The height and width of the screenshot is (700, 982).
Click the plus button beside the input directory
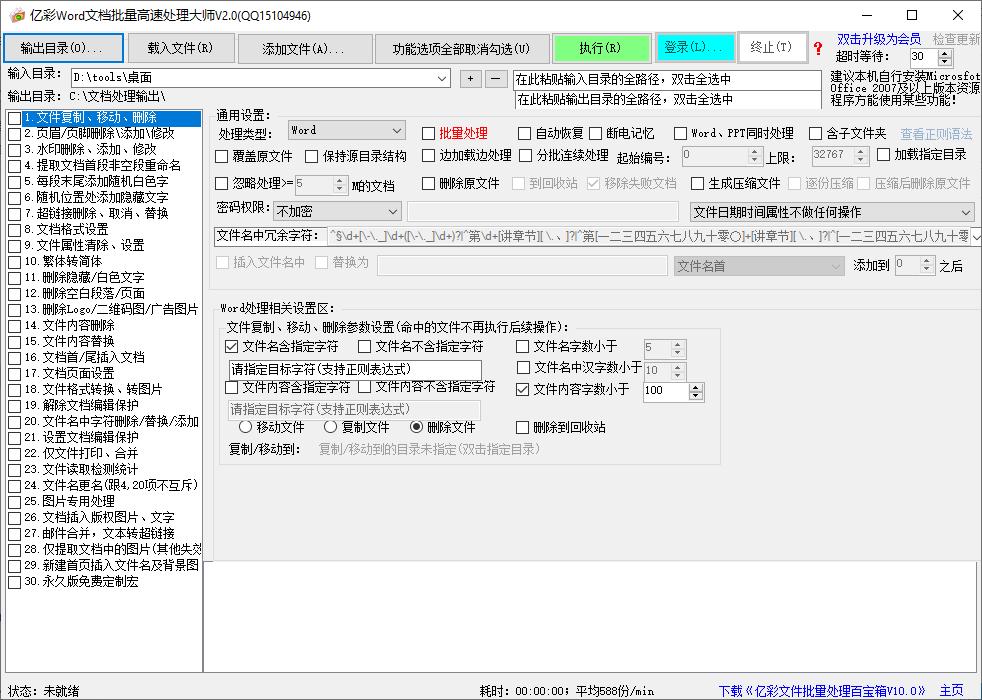pos(470,78)
